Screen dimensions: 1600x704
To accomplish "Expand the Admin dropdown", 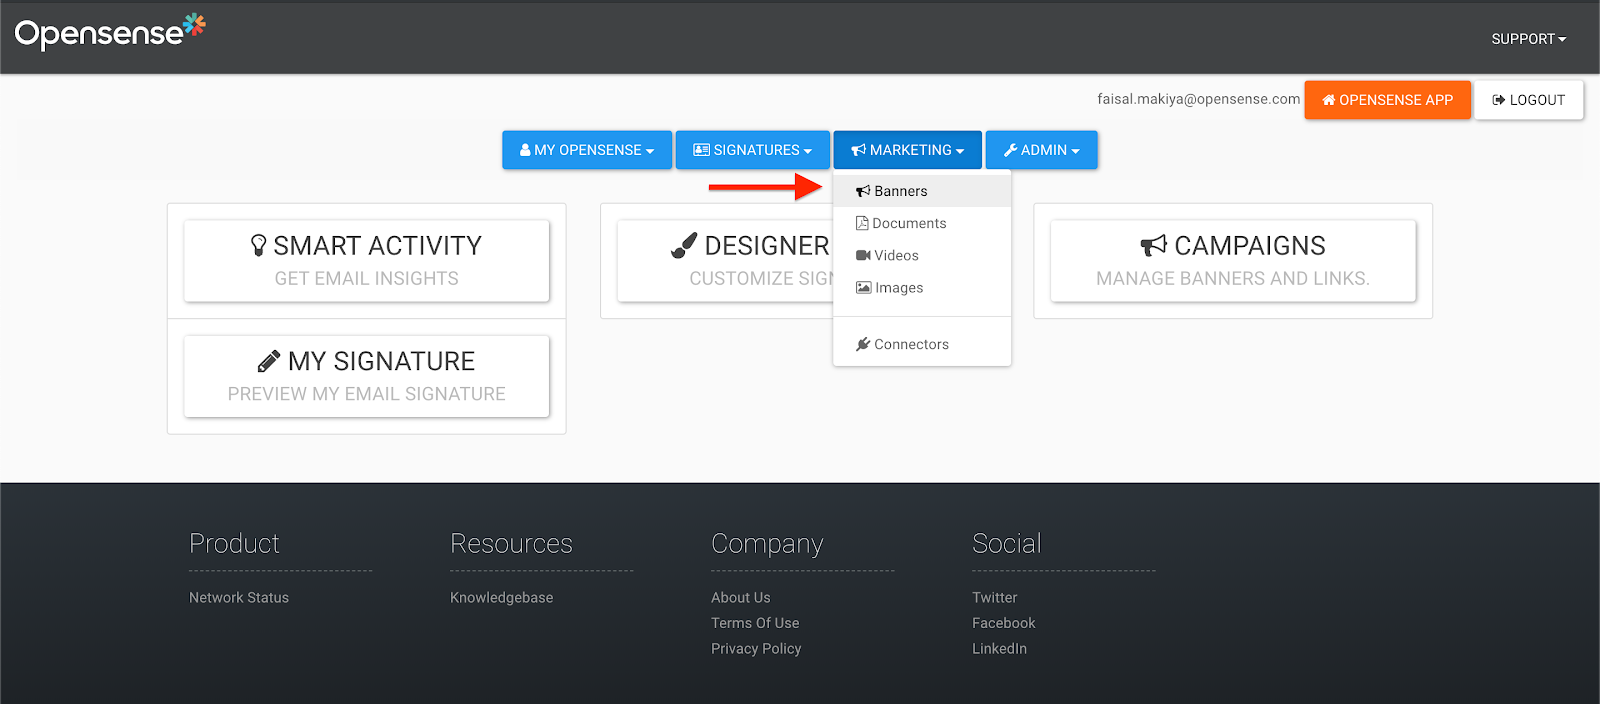I will click(1041, 150).
